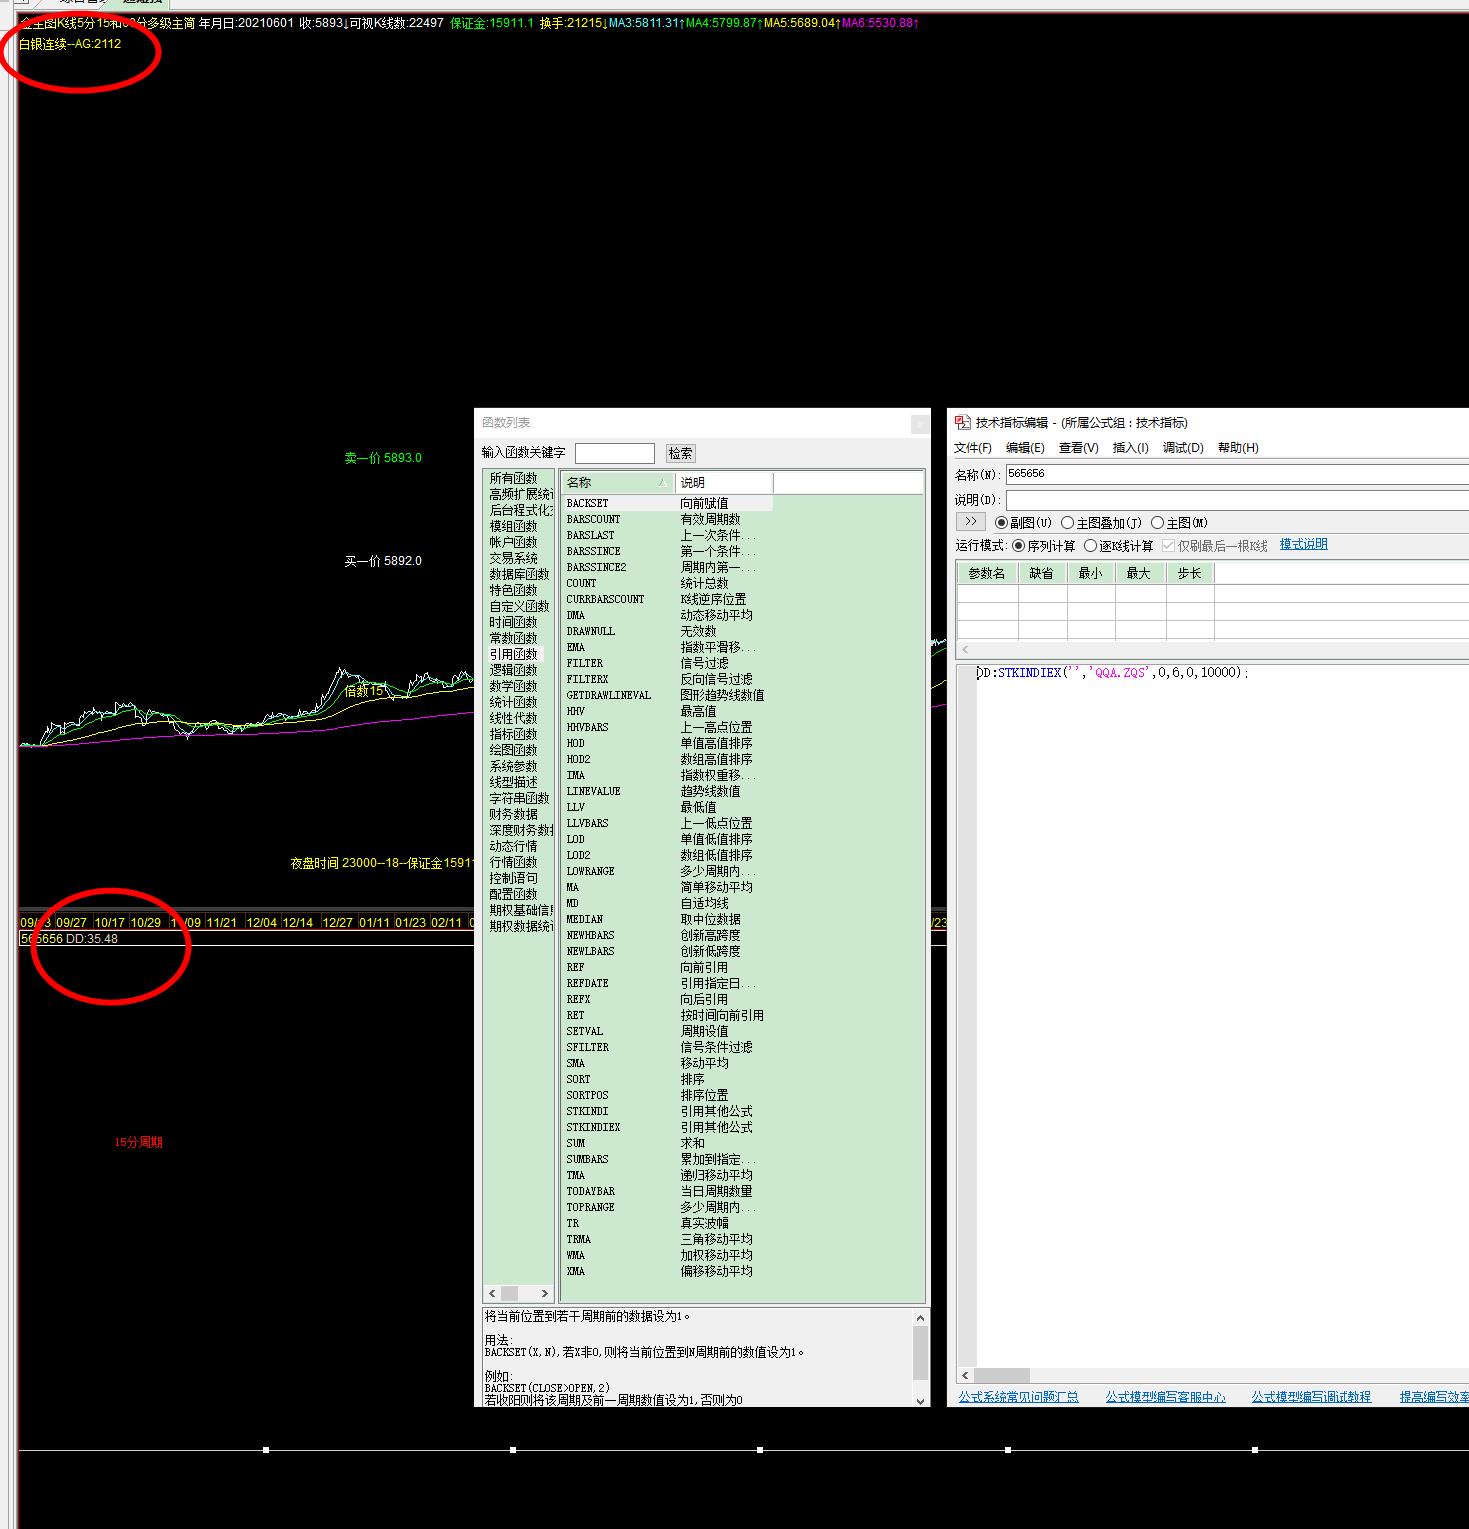Click the function keyword search box
This screenshot has width=1469, height=1529.
click(615, 453)
